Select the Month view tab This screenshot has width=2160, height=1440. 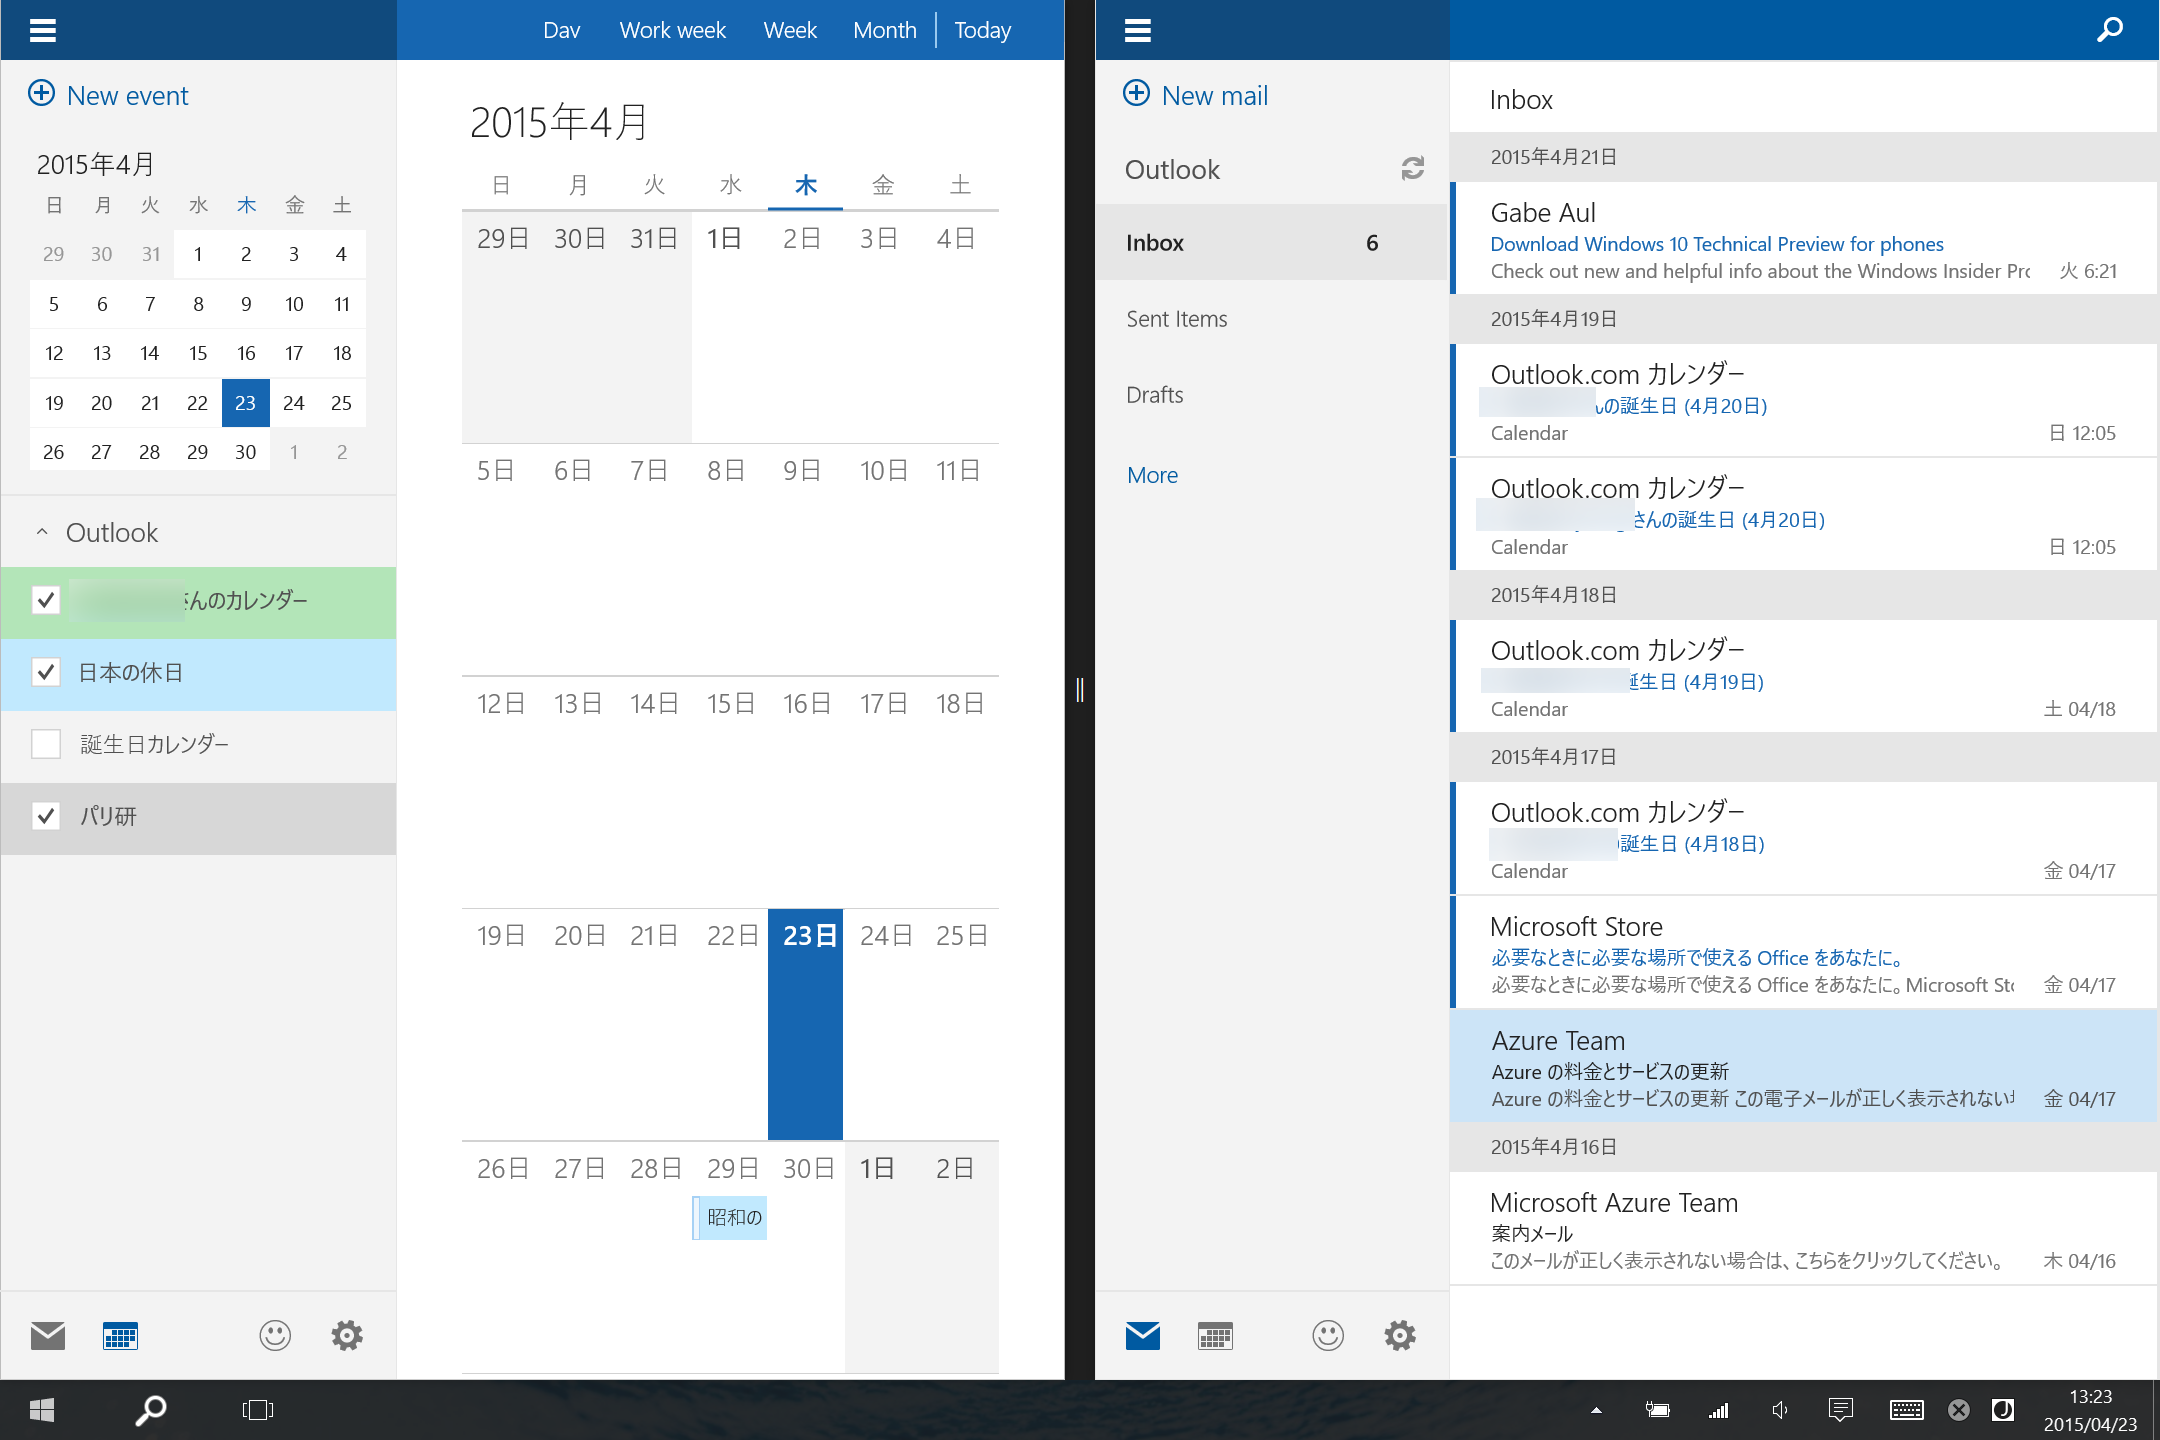884,30
